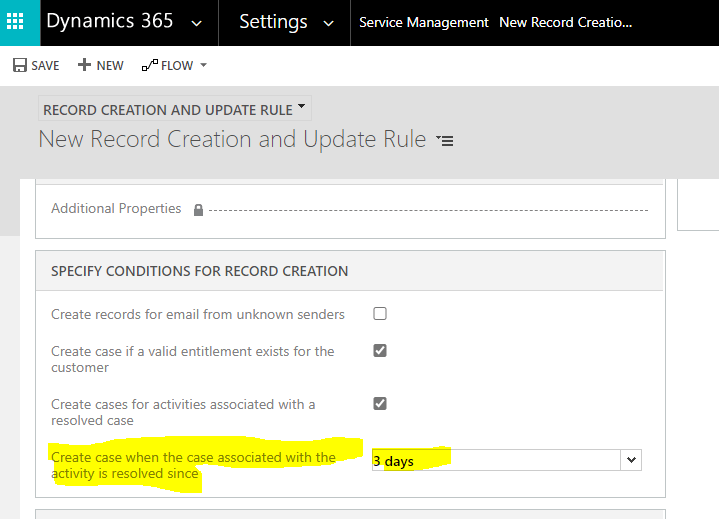This screenshot has width=719, height=519.
Task: Enable create records for unknown senders checkbox
Action: click(x=380, y=314)
